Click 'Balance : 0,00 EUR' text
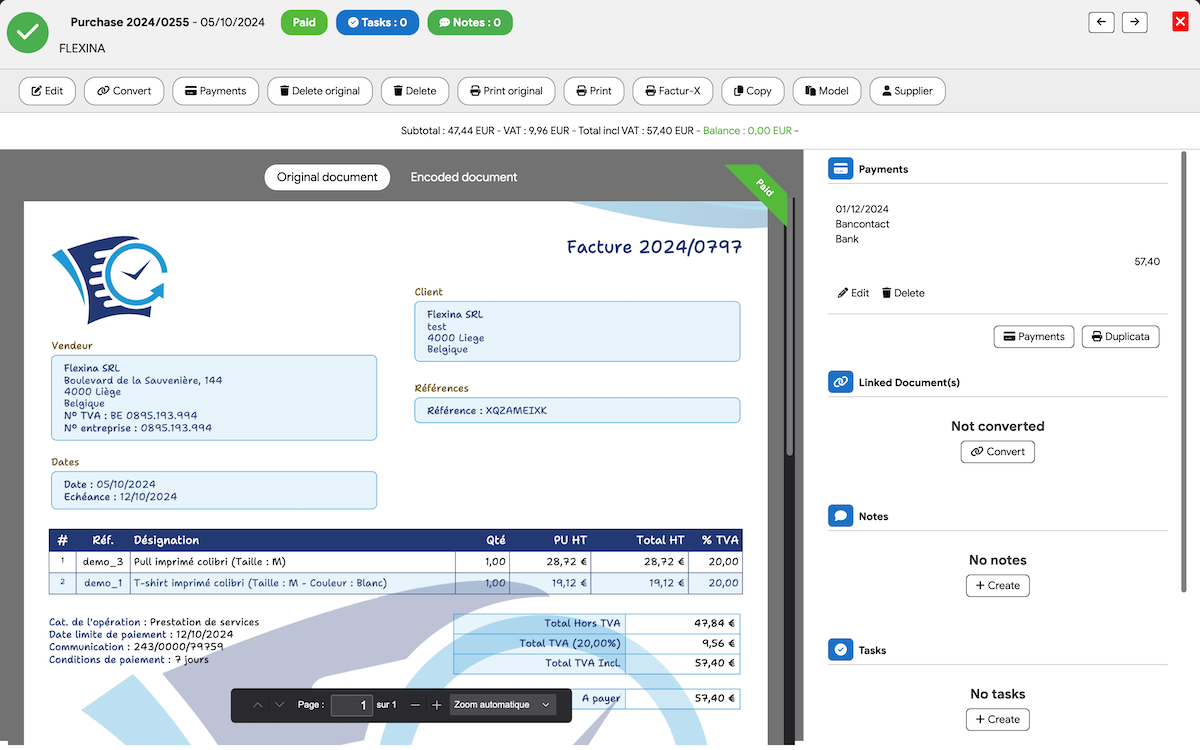The image size is (1200, 750). 748,131
